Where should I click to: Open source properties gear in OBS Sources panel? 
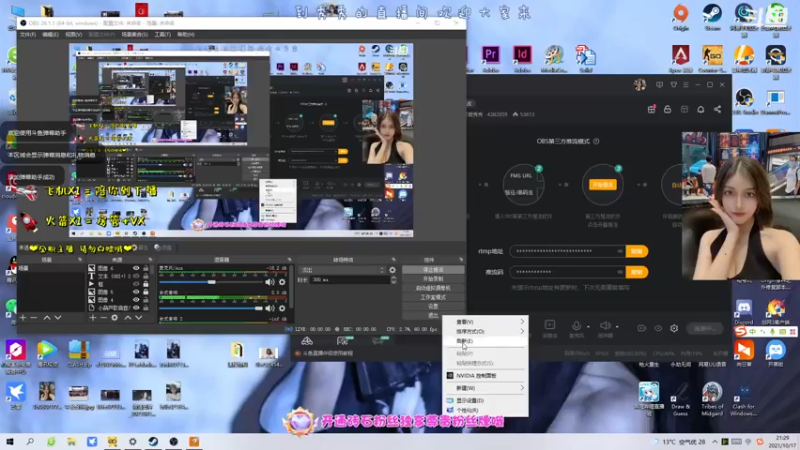[115, 317]
